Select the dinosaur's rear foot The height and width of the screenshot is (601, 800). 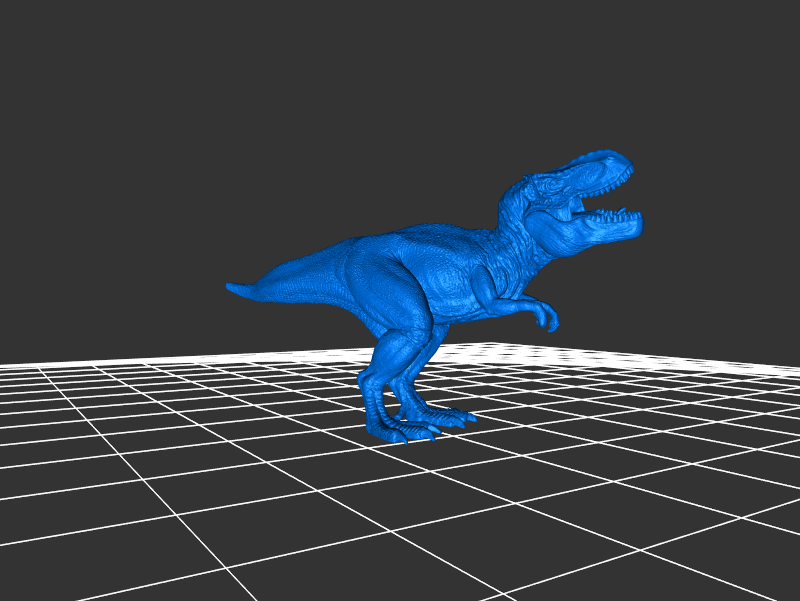(400, 432)
